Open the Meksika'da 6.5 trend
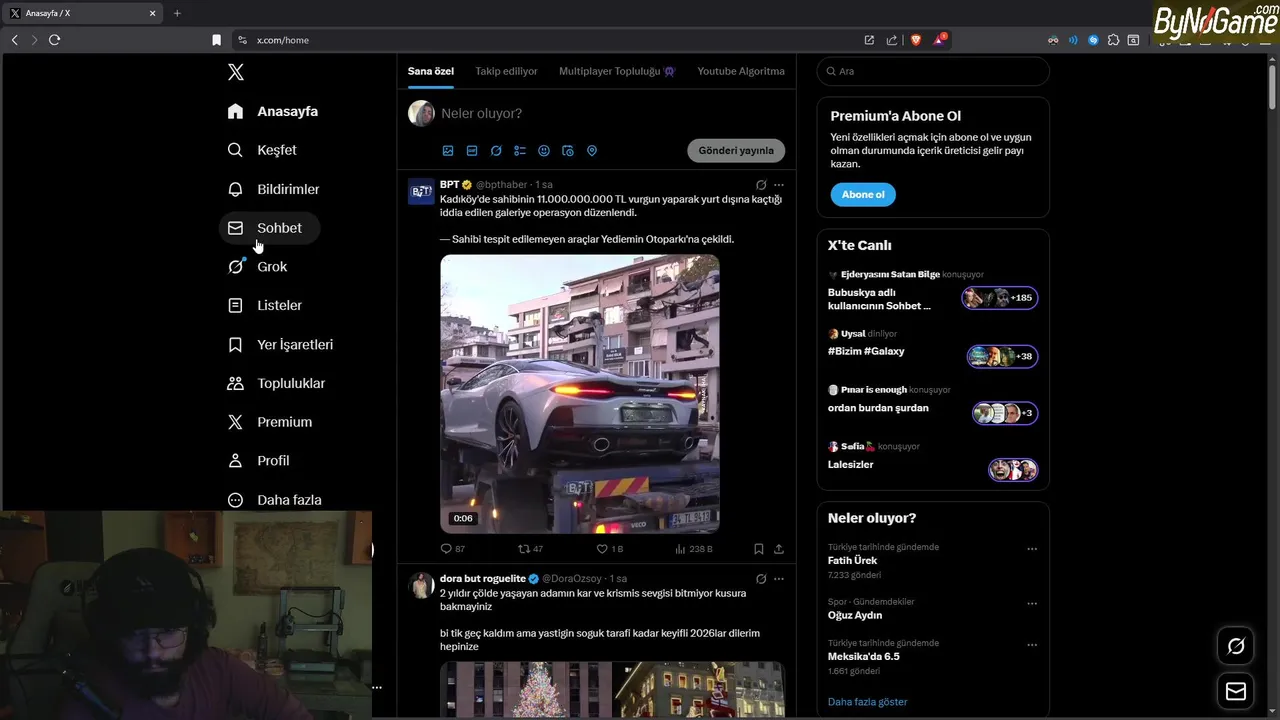The height and width of the screenshot is (720, 1280). point(863,657)
